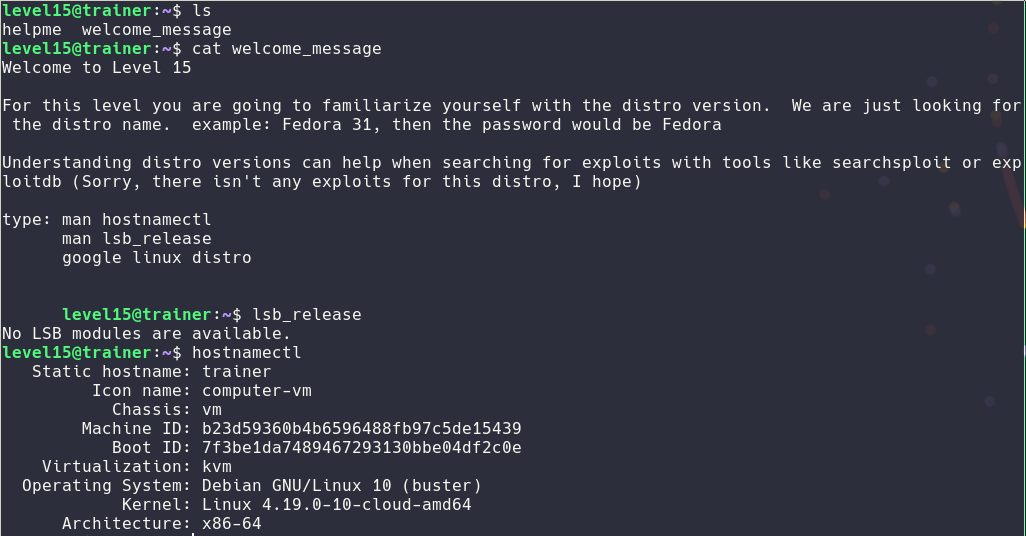Click the Boot ID hash value

[361, 447]
